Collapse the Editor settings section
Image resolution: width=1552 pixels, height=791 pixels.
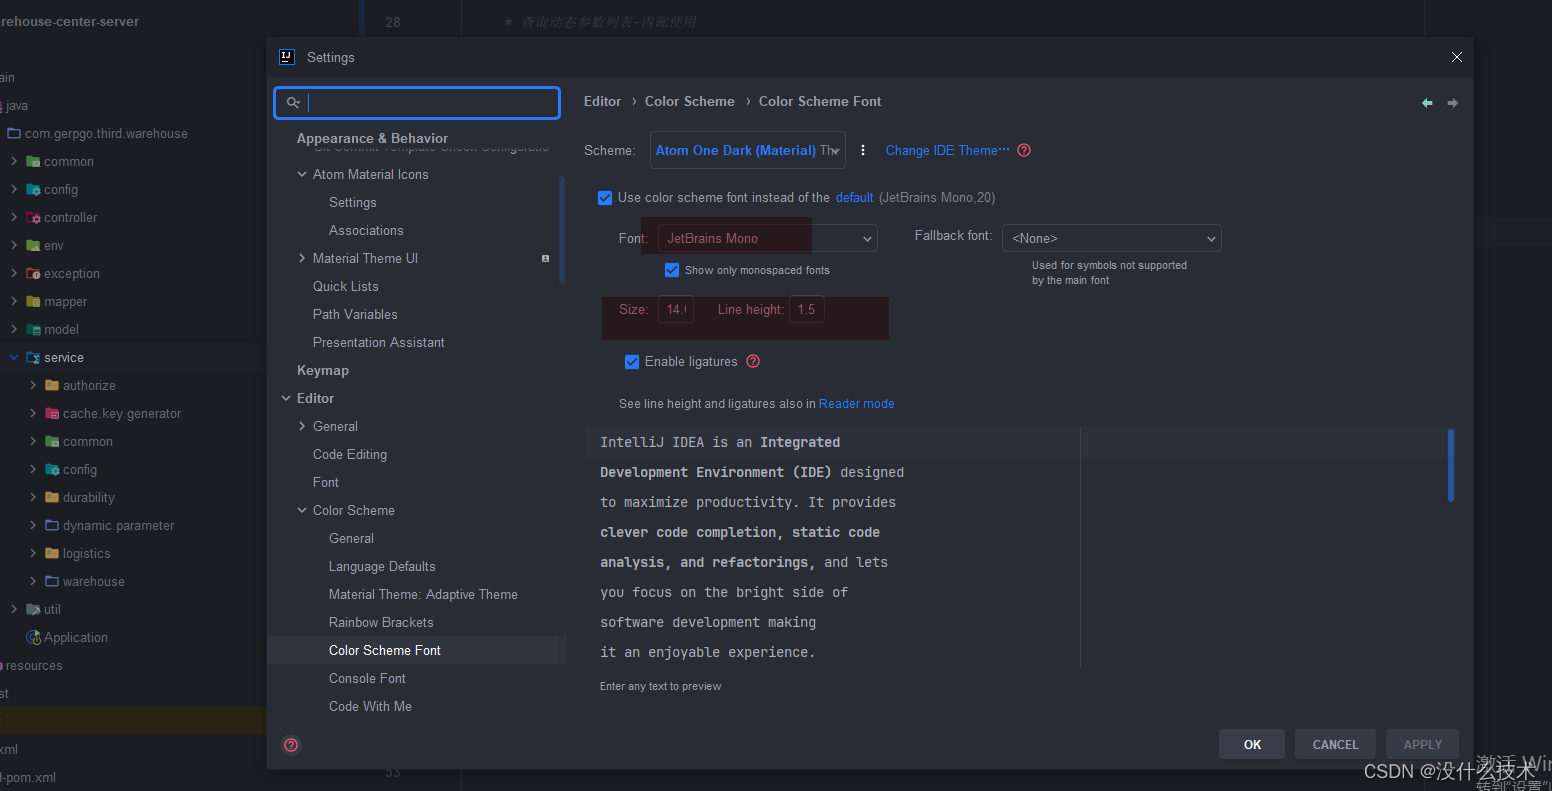pos(286,398)
